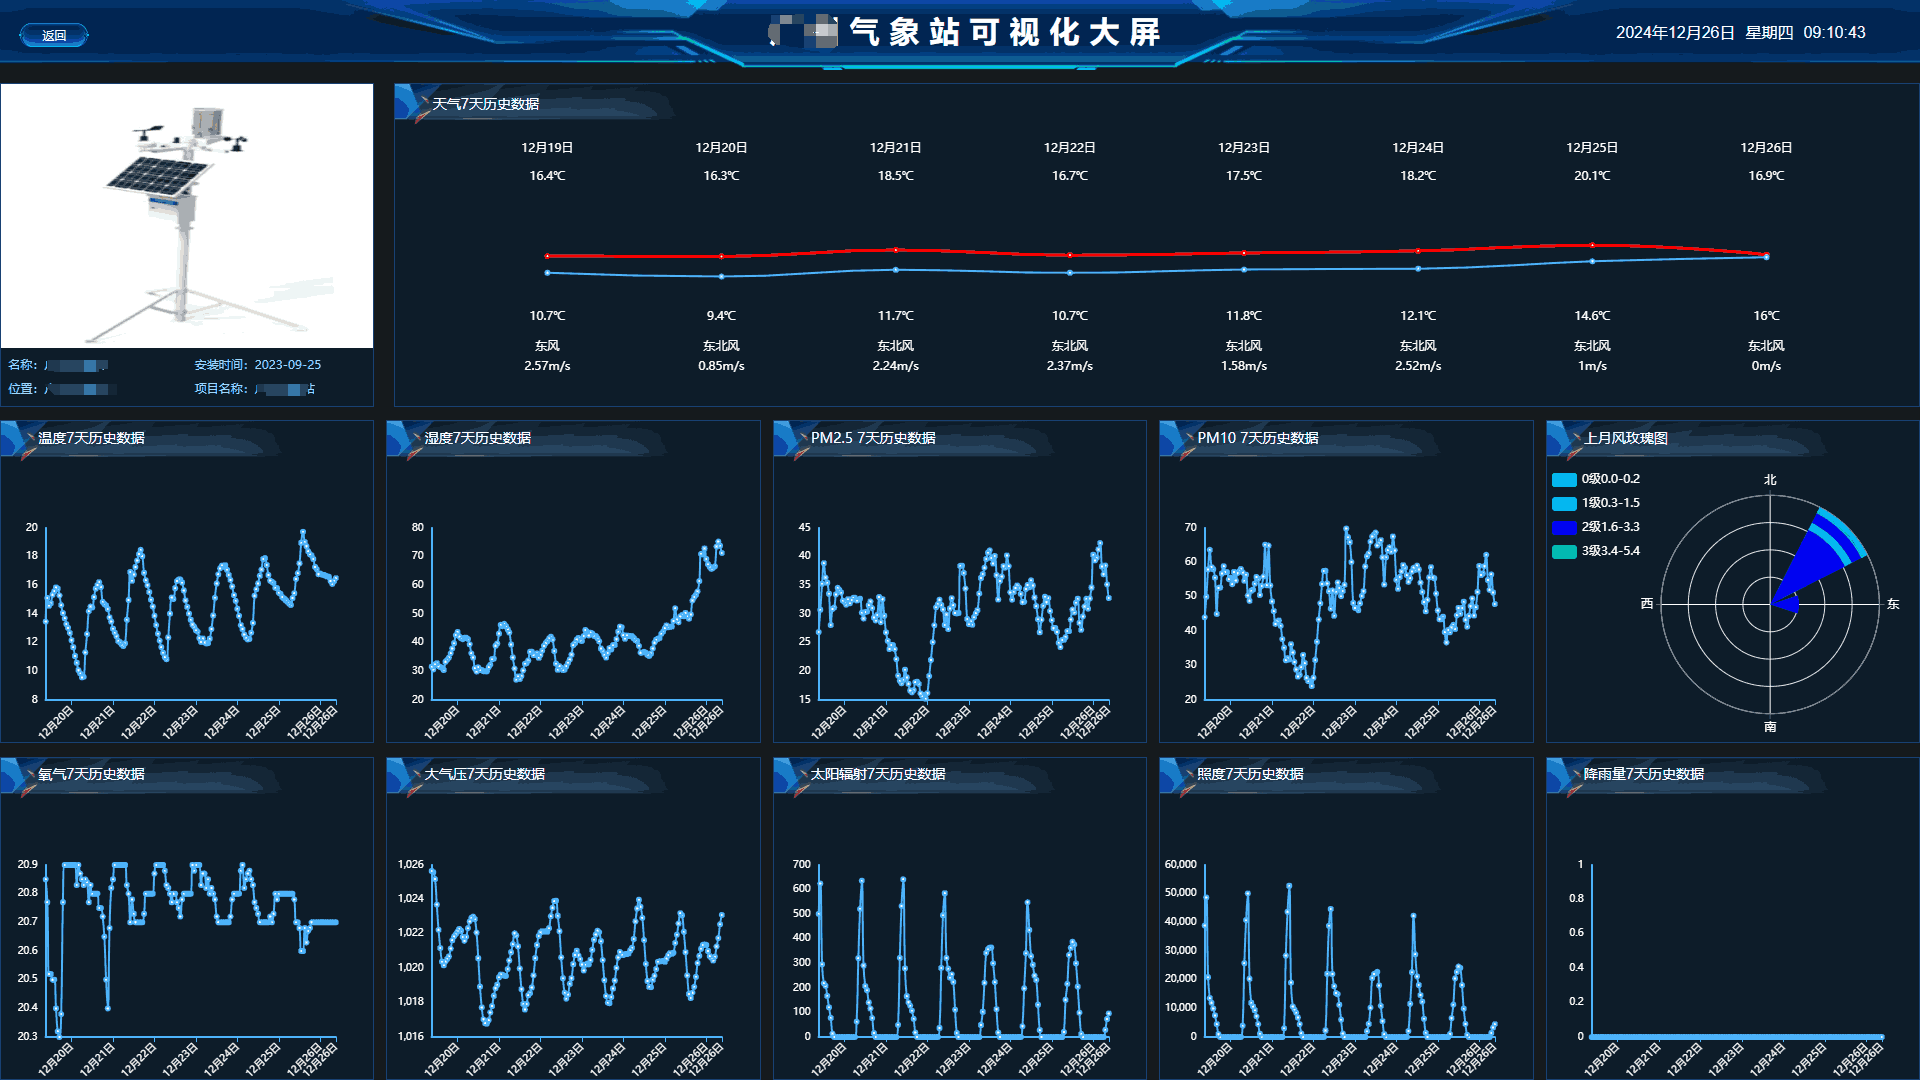
Task: Click the 上月风玫瑰图 panel title icon
Action: pos(1564,438)
